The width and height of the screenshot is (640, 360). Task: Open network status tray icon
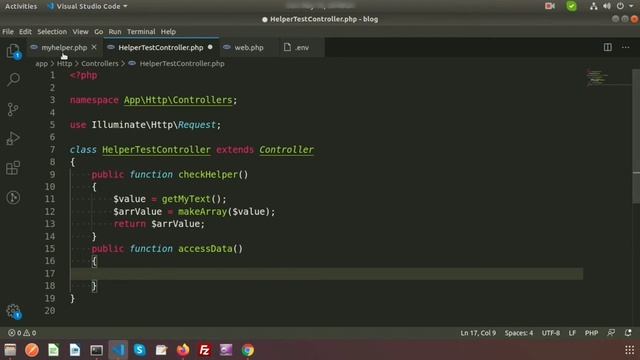pyautogui.click(x=593, y=6)
